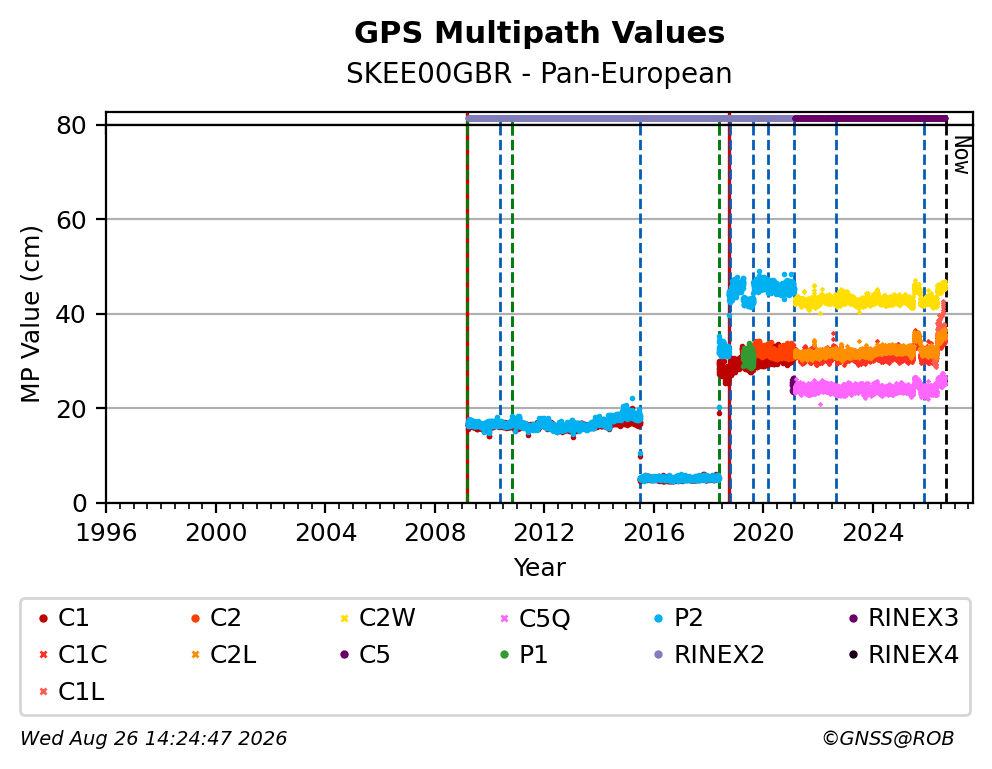Click the light purple RINEX2 bar at top
Viewport: 992px width, 769px height.
(629, 118)
